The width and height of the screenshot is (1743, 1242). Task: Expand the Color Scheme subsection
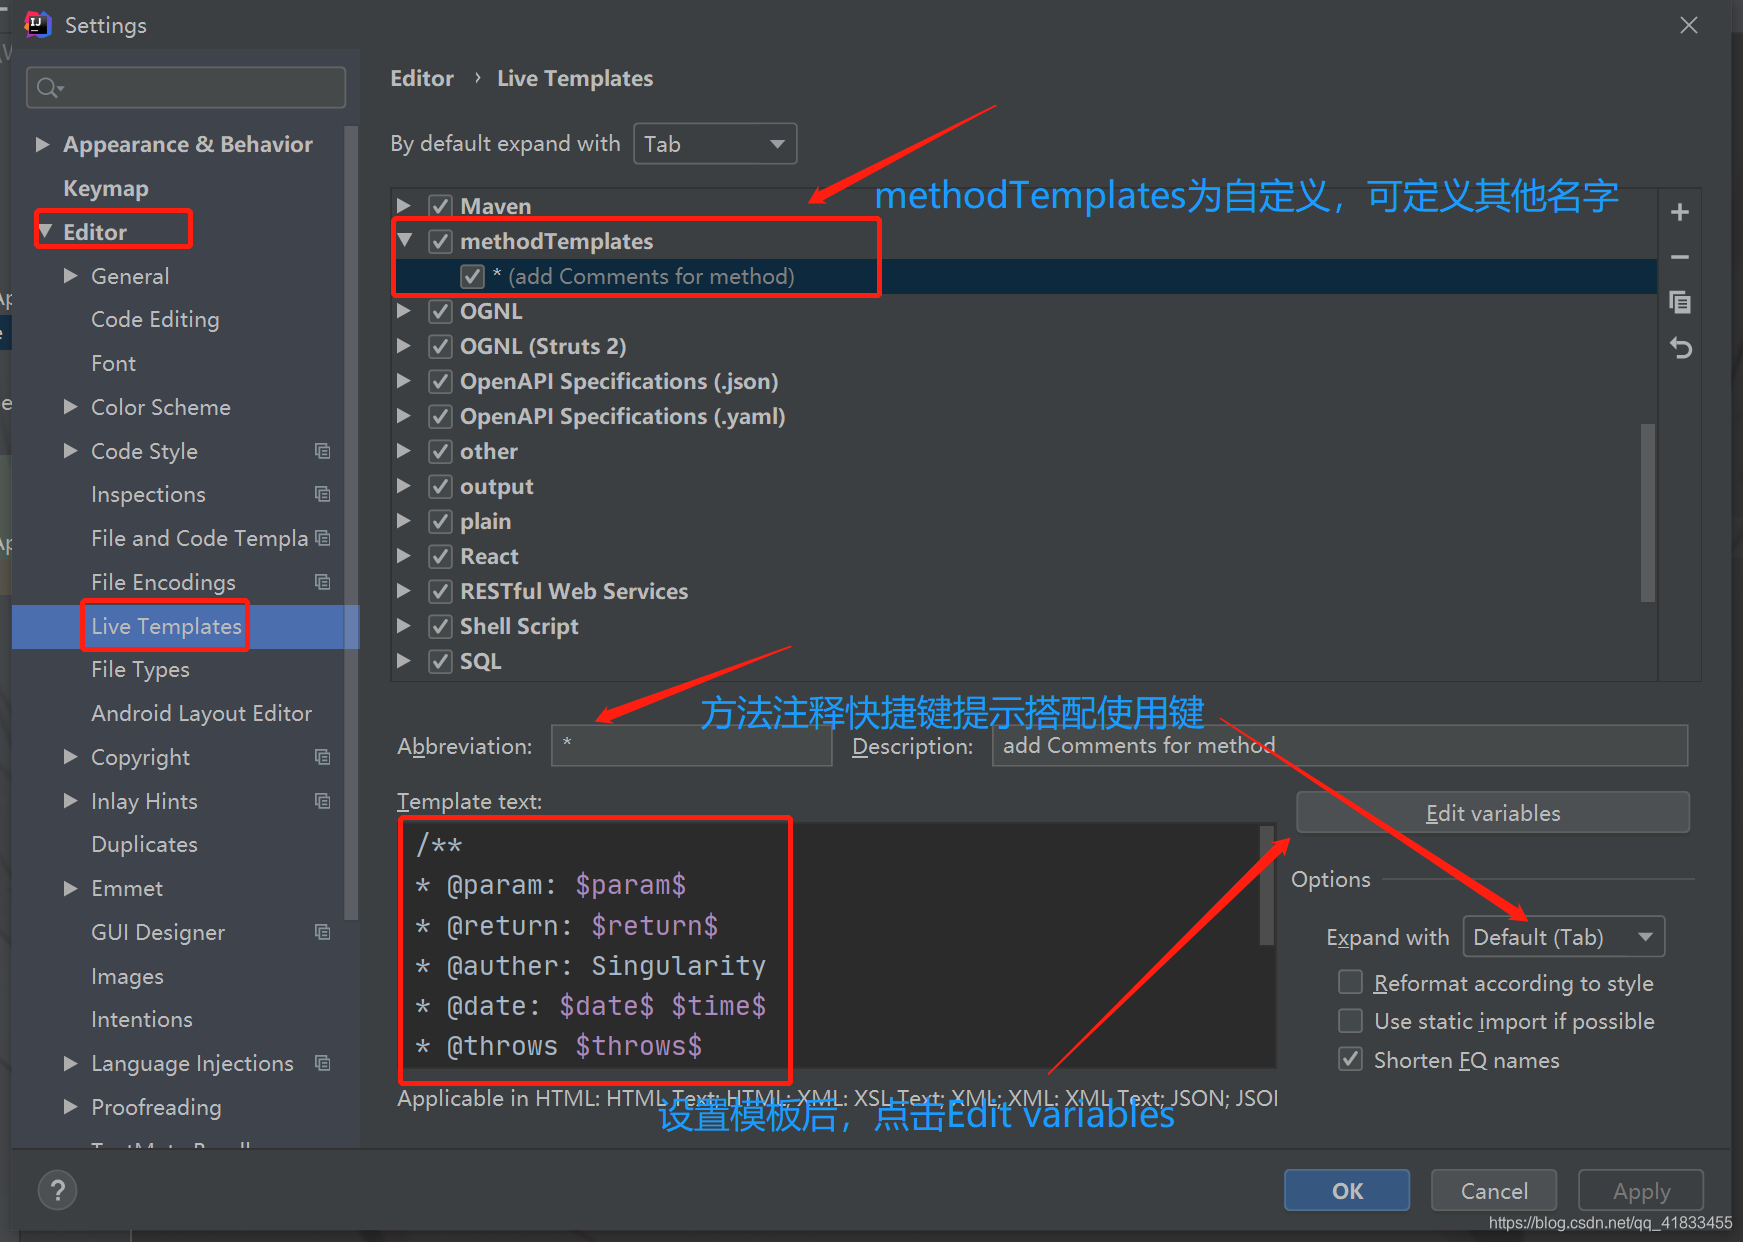tap(70, 406)
